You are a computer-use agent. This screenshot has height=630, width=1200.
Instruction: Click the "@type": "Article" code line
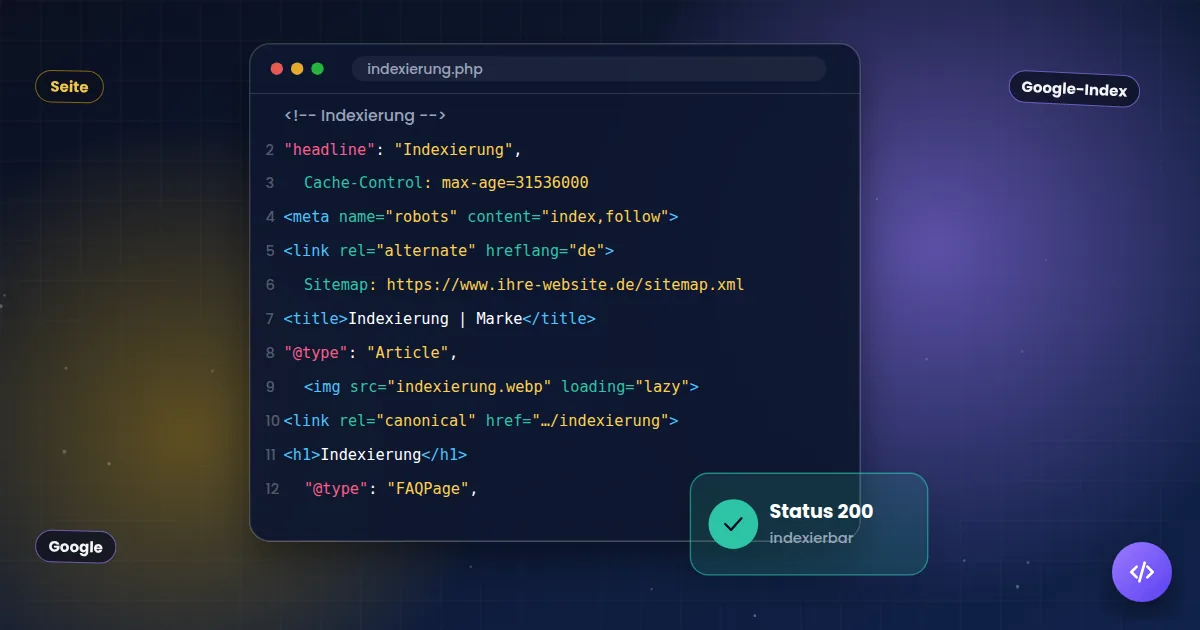coord(370,353)
